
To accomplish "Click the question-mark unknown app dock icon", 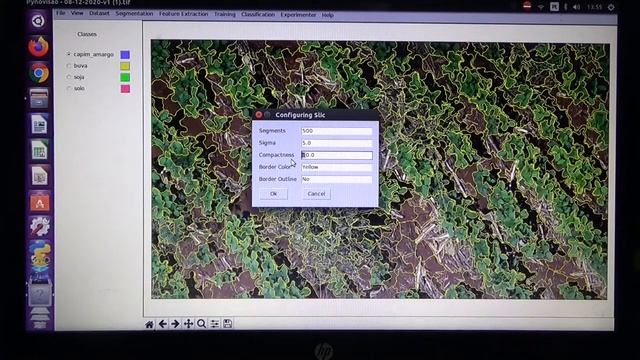I will [x=40, y=294].
